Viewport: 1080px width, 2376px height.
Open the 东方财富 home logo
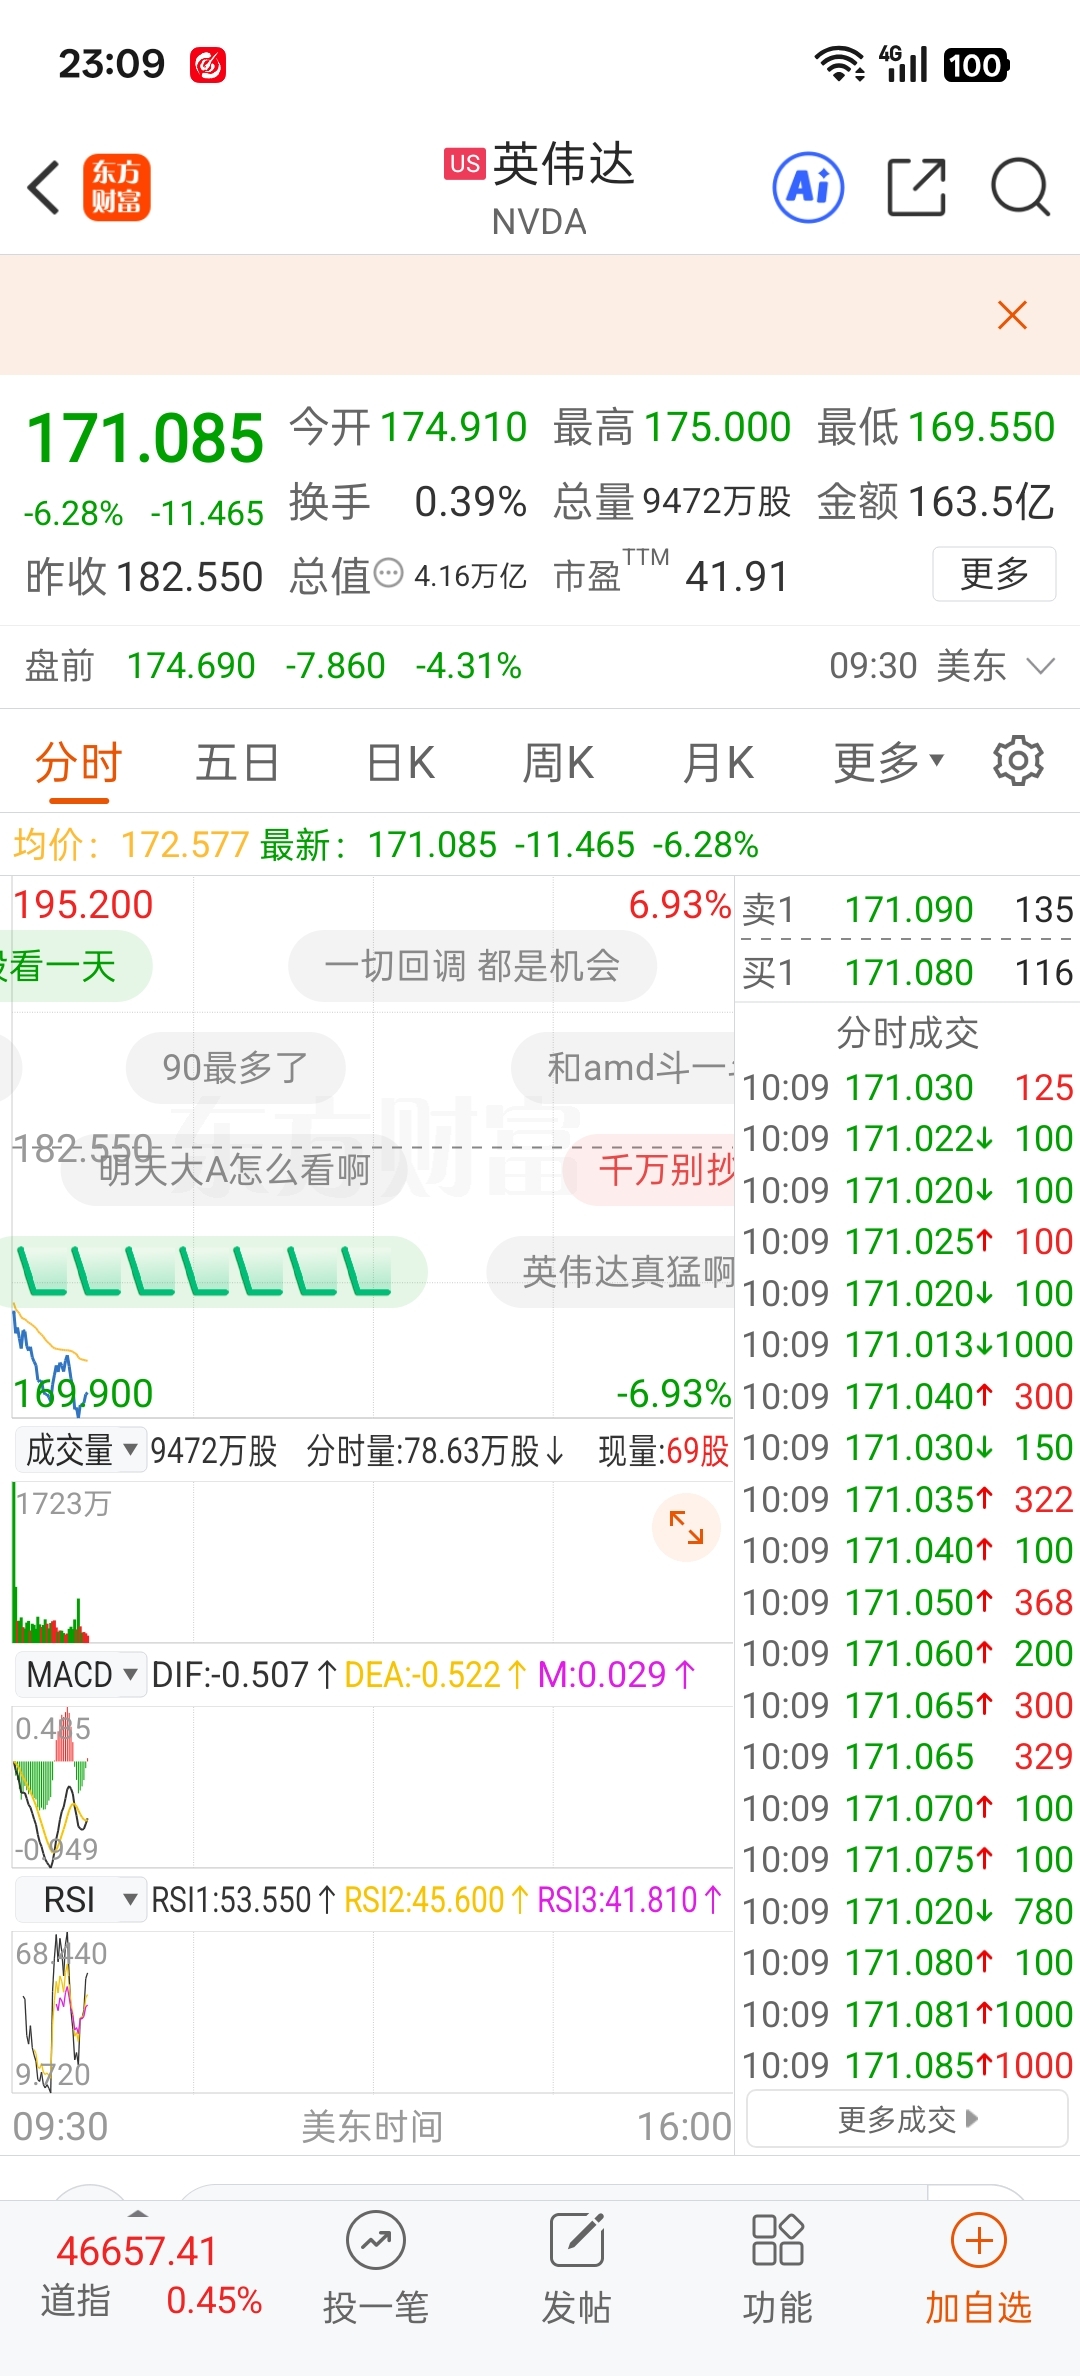pyautogui.click(x=116, y=188)
